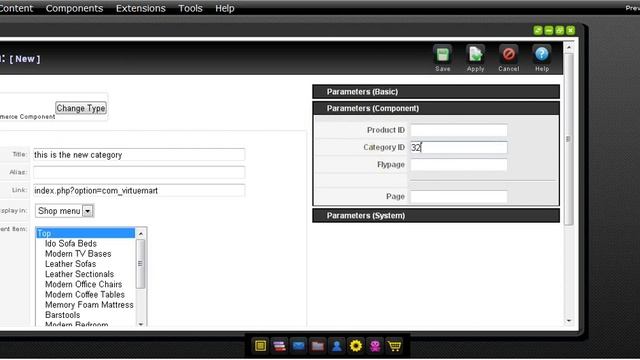Open the Tools menu
This screenshot has width=640, height=360.
pos(190,8)
